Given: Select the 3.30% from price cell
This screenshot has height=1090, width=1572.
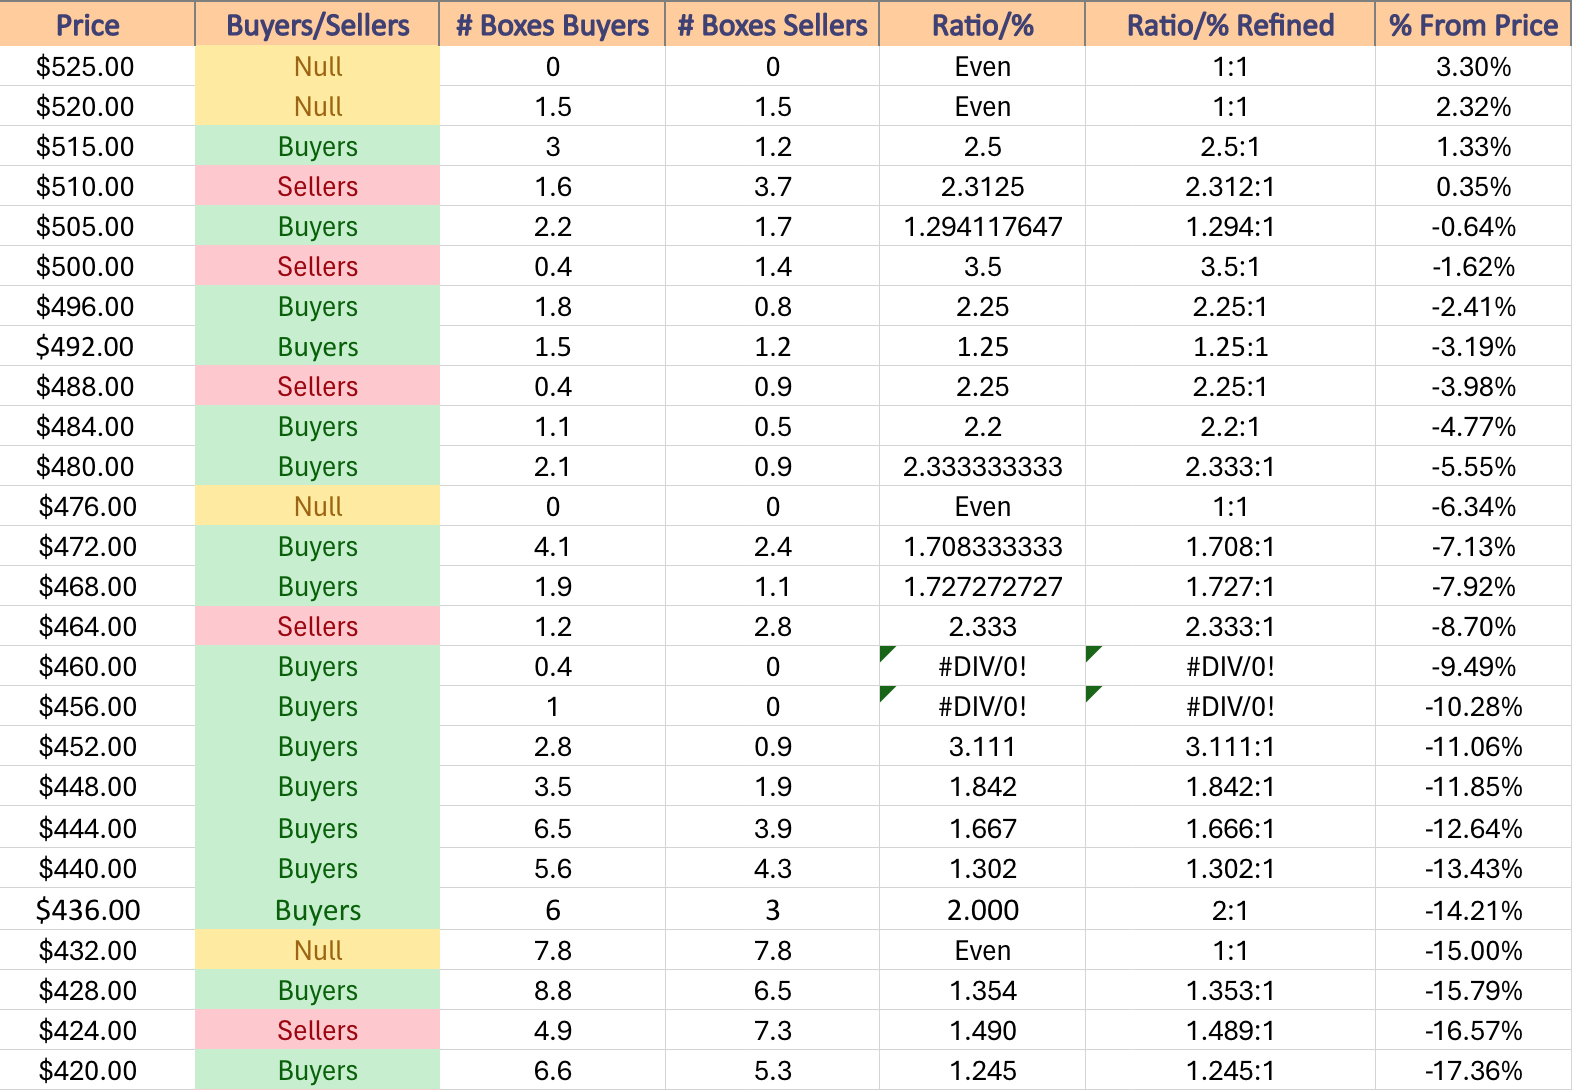Looking at the screenshot, I should tap(1473, 67).
